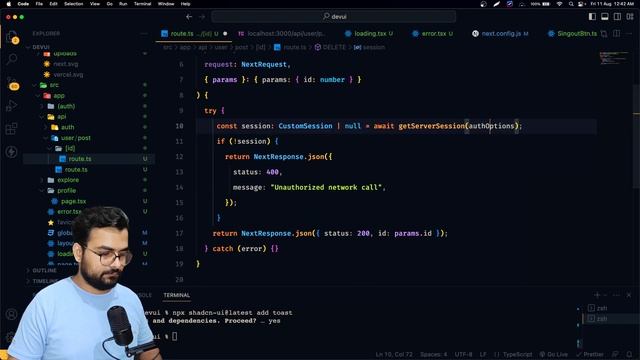Click the go back arrow in title bar
The image size is (640, 360).
189,17
